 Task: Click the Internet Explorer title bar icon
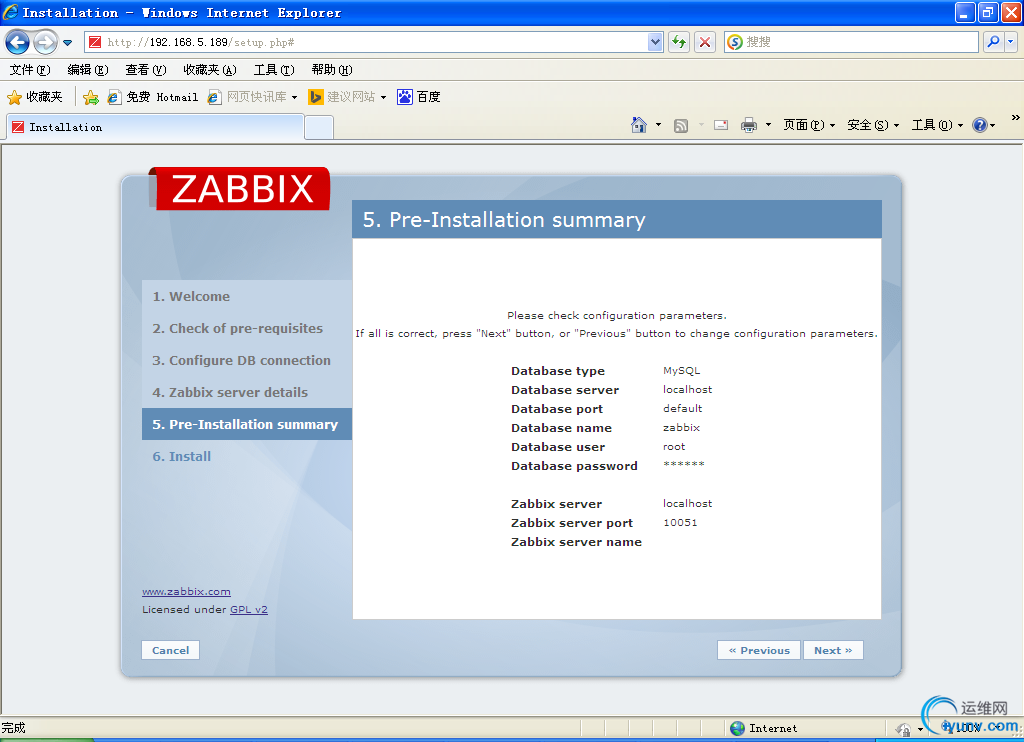click(10, 12)
